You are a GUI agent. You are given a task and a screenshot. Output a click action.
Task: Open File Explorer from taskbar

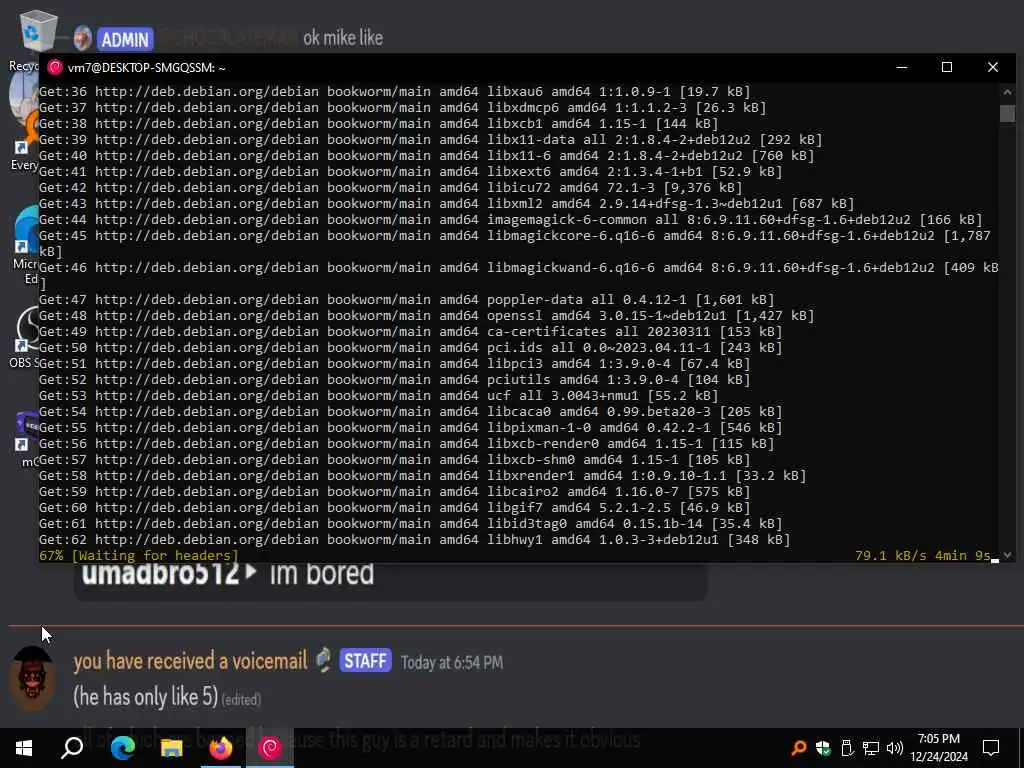[172, 748]
